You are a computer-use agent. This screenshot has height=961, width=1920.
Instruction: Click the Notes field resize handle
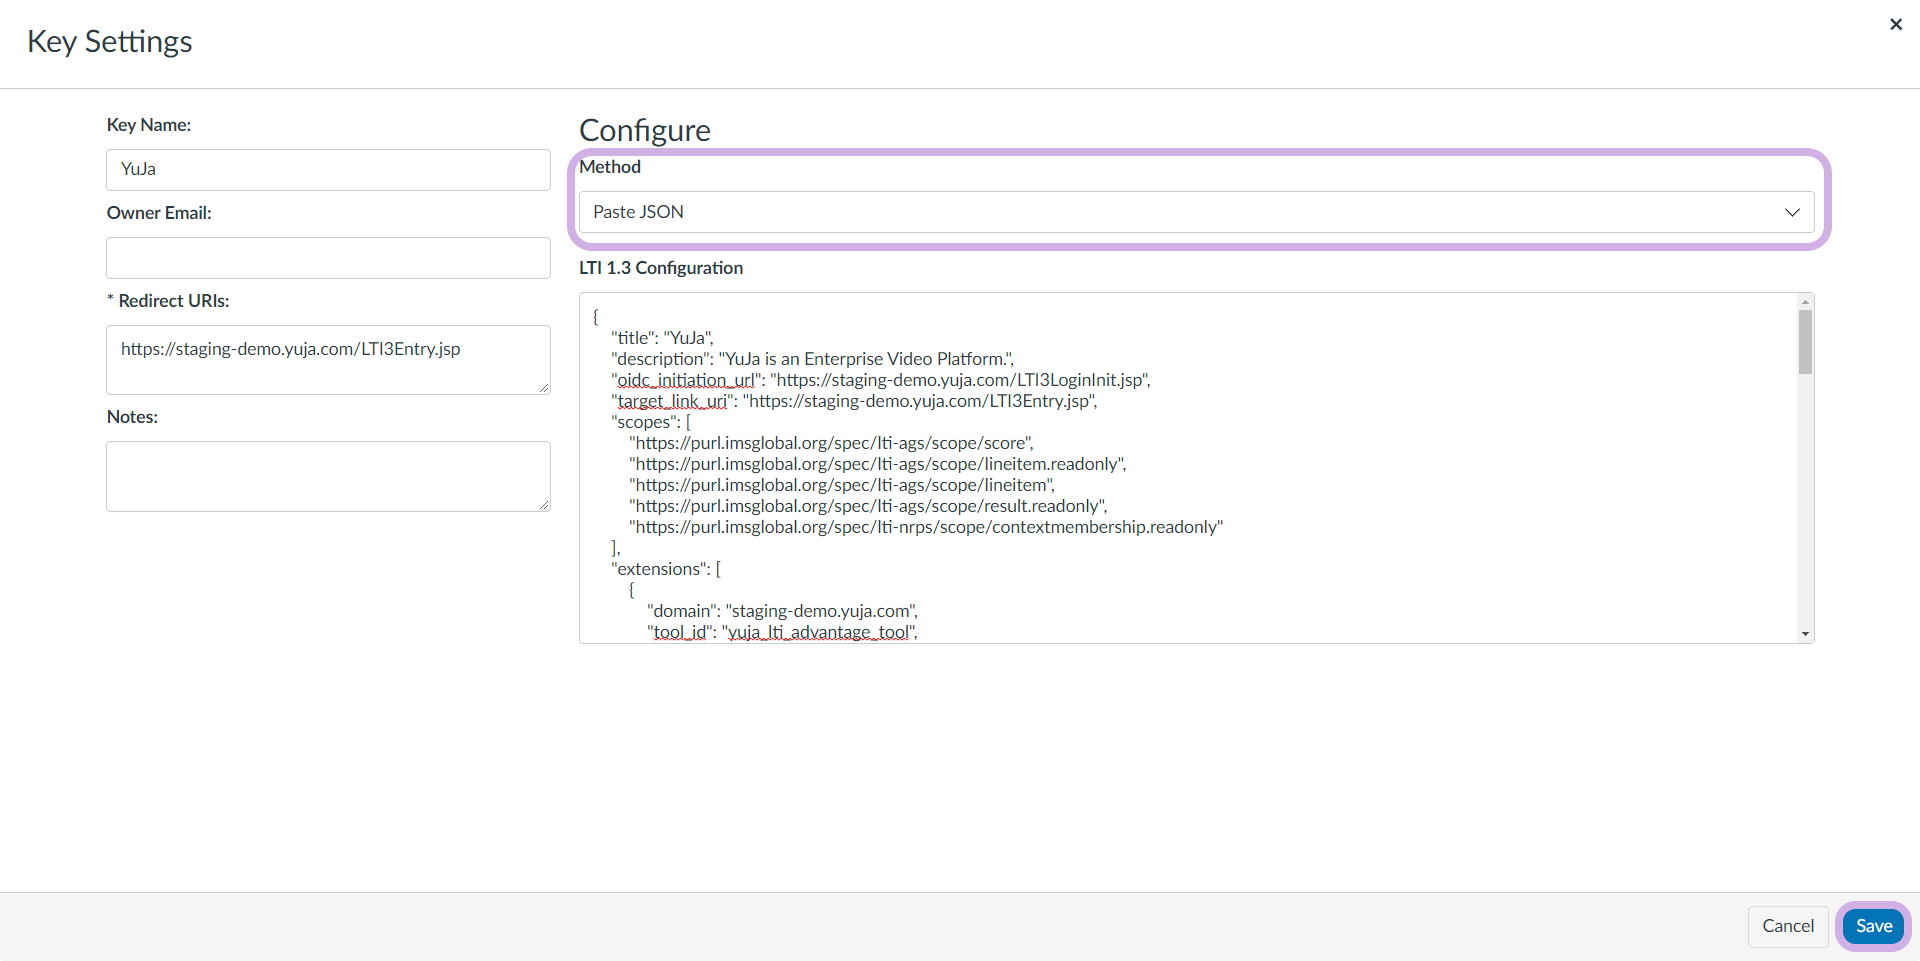click(x=544, y=505)
